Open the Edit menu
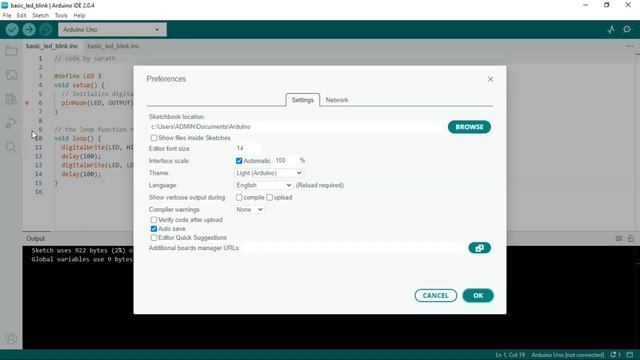 21,16
